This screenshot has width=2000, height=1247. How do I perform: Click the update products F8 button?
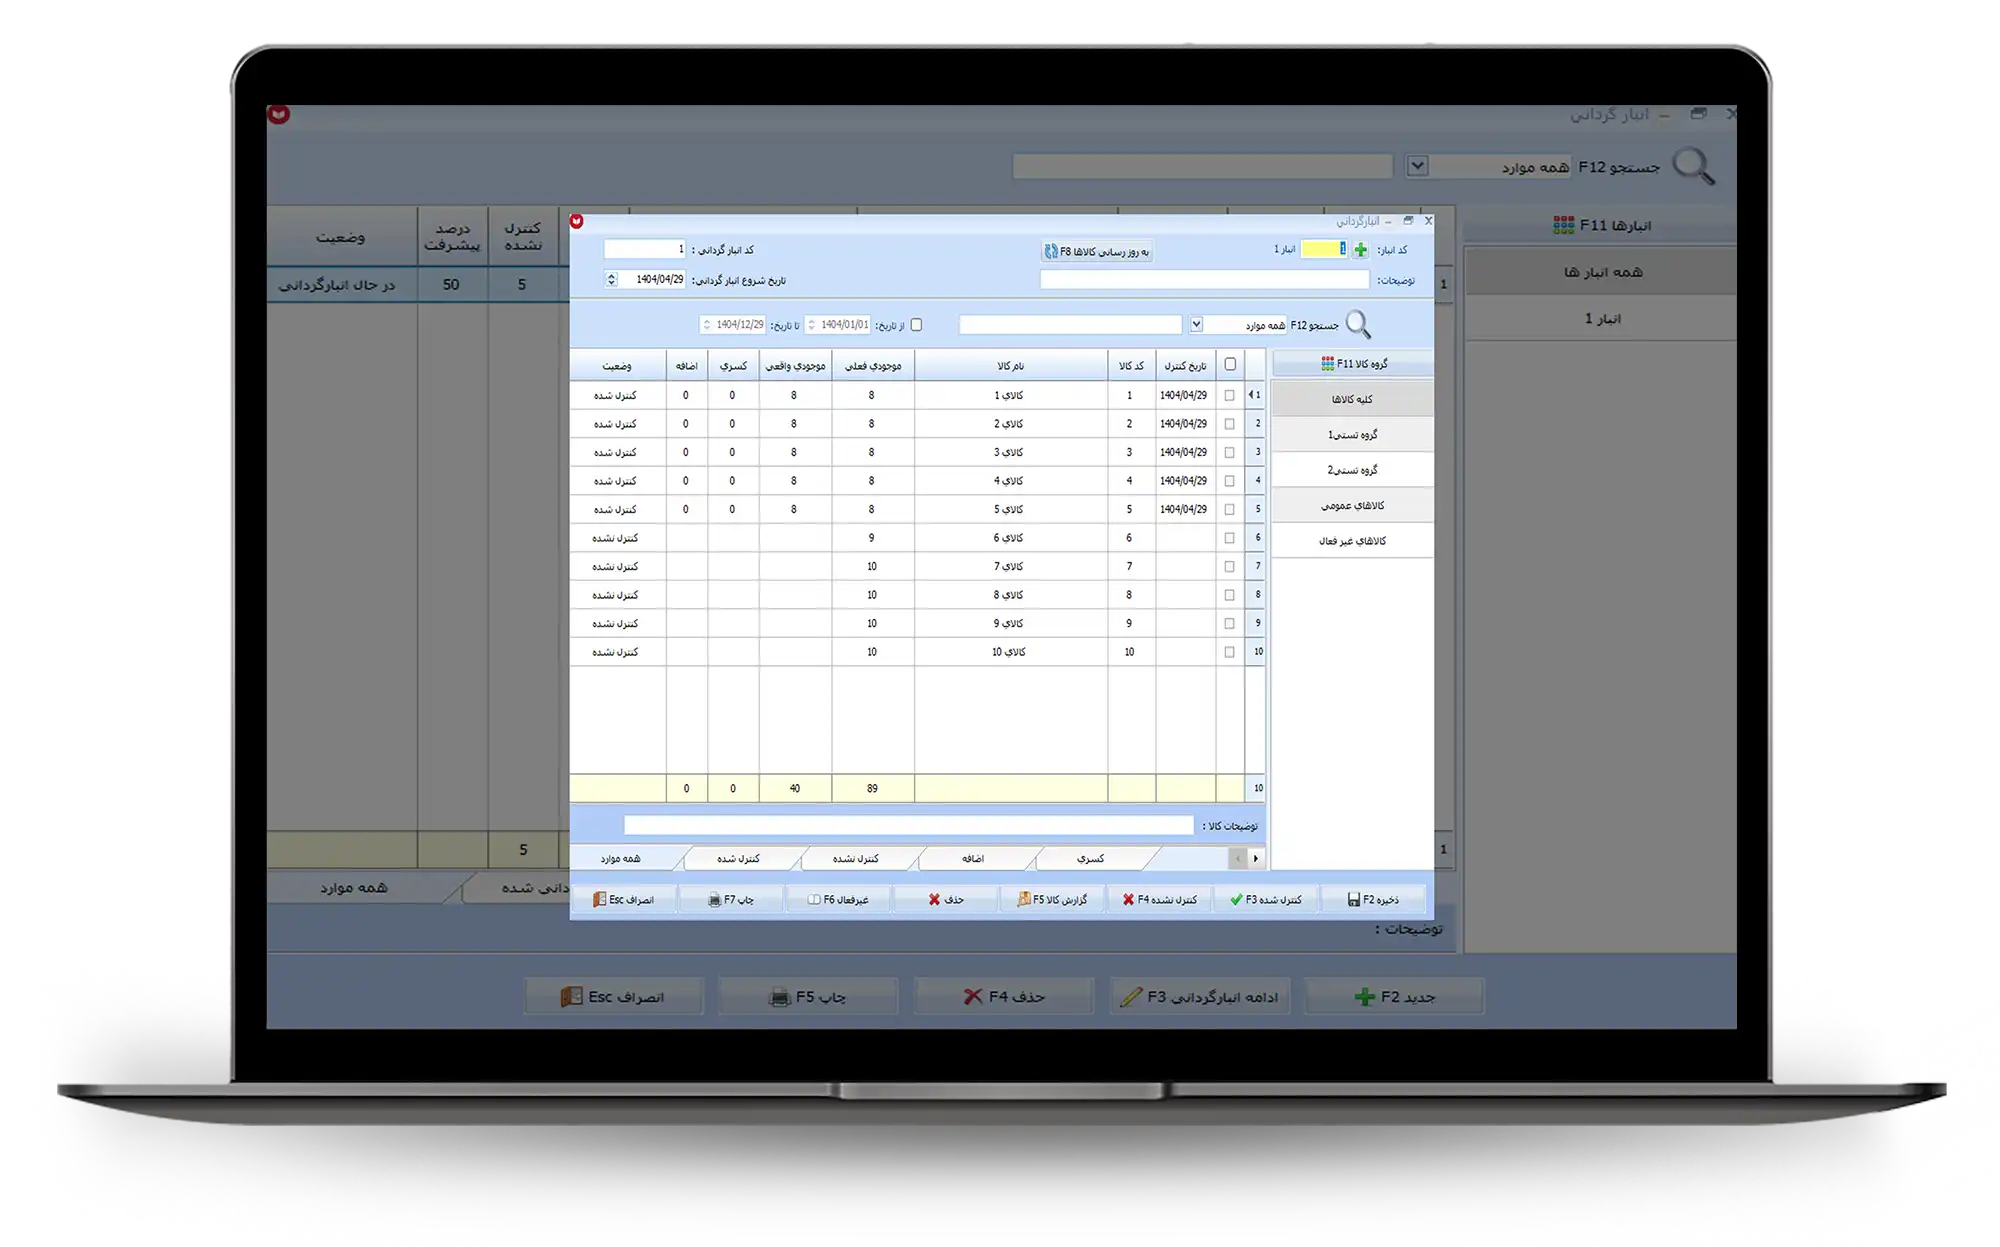(x=1097, y=252)
